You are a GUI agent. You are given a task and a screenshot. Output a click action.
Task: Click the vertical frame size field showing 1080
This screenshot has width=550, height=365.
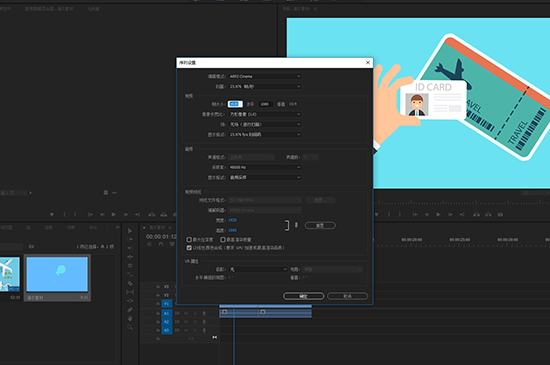(x=266, y=104)
